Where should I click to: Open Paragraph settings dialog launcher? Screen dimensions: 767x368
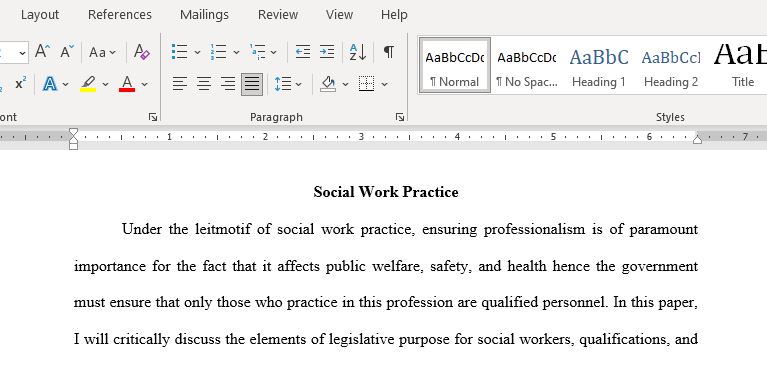[400, 117]
